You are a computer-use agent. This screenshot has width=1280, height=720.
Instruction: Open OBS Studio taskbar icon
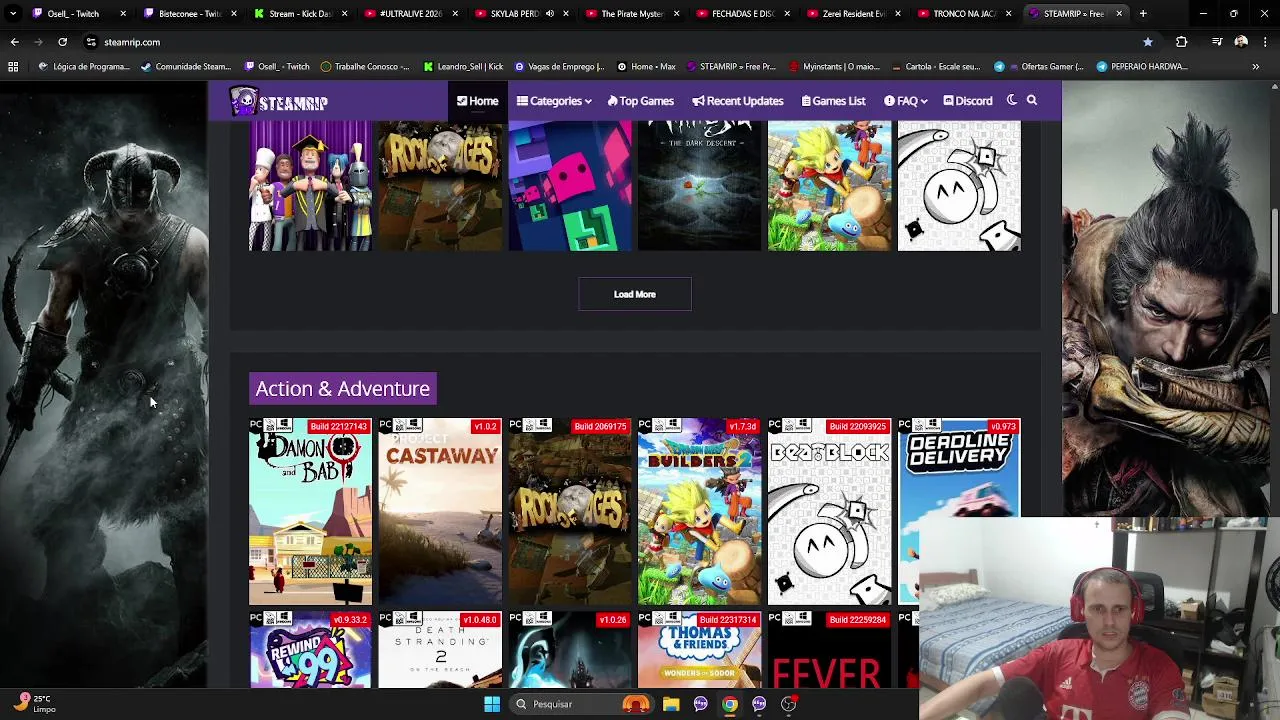[789, 704]
